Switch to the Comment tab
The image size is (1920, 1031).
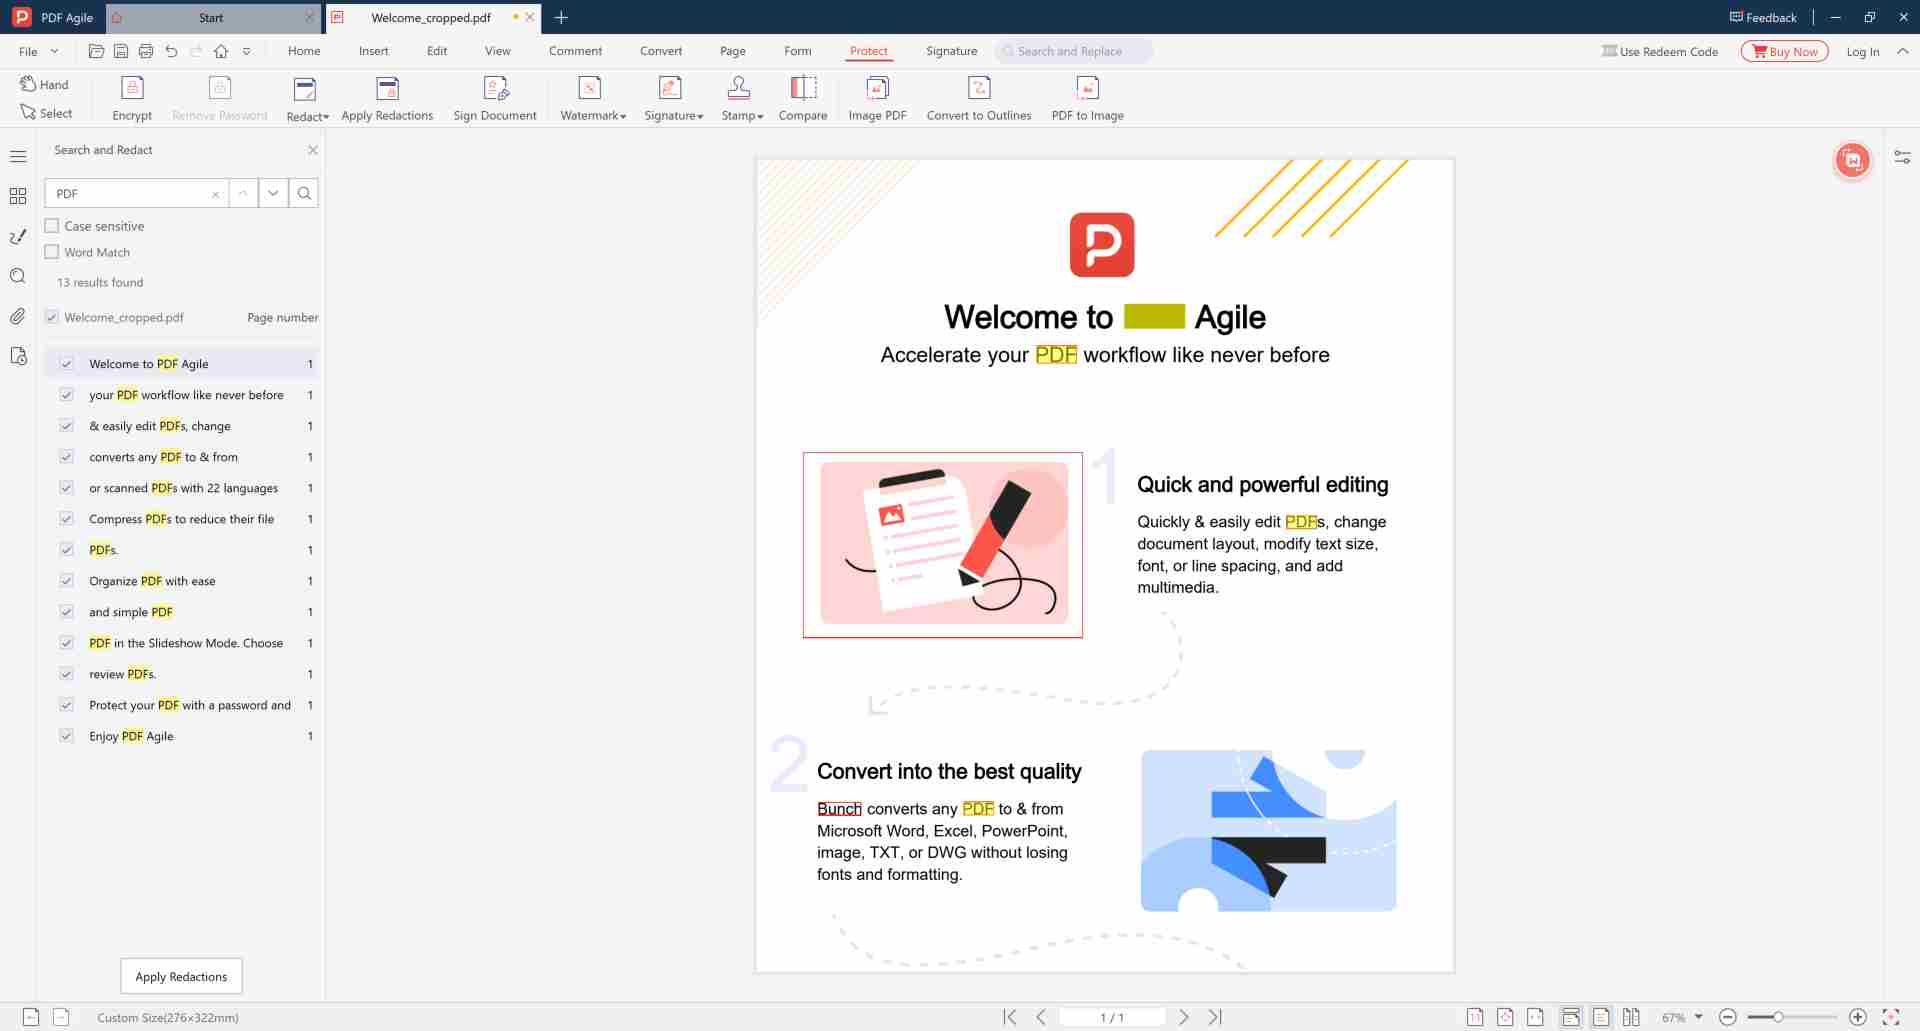pos(575,51)
